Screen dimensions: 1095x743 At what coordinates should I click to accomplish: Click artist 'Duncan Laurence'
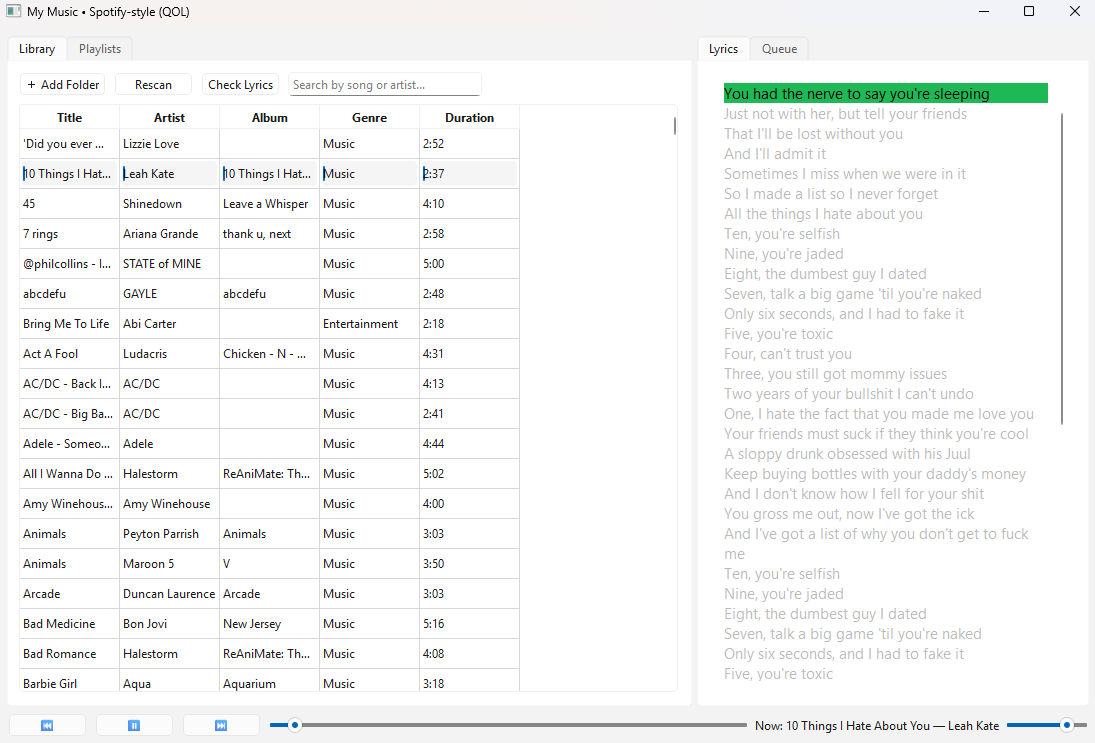(x=169, y=594)
